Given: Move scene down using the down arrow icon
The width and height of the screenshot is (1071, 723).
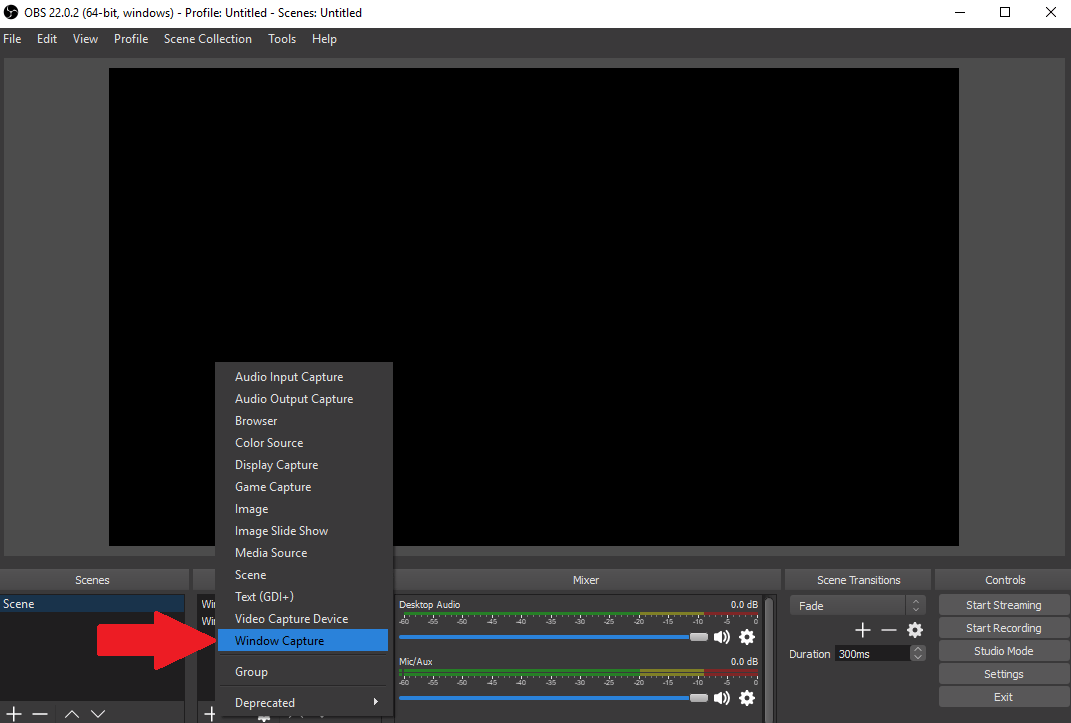Looking at the screenshot, I should click(97, 713).
